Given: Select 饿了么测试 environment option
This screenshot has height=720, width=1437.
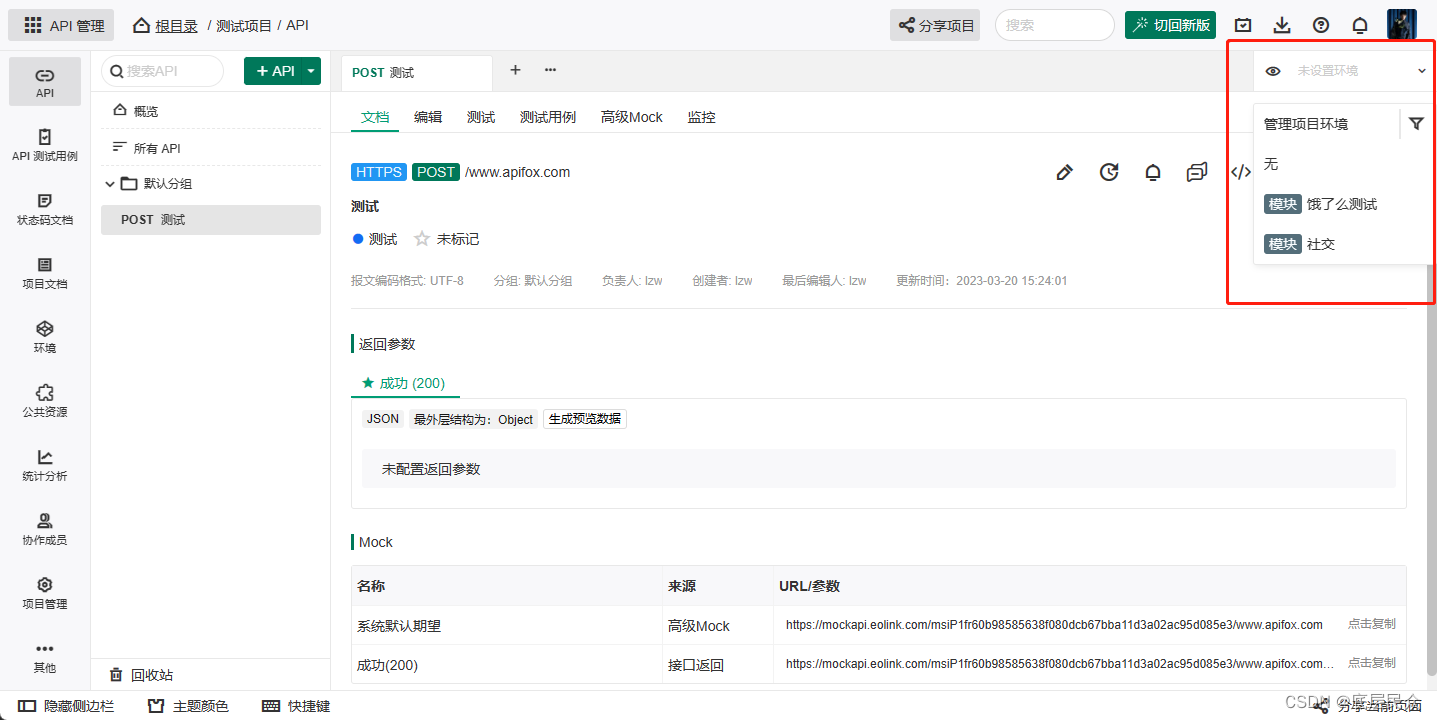Looking at the screenshot, I should [1345, 204].
